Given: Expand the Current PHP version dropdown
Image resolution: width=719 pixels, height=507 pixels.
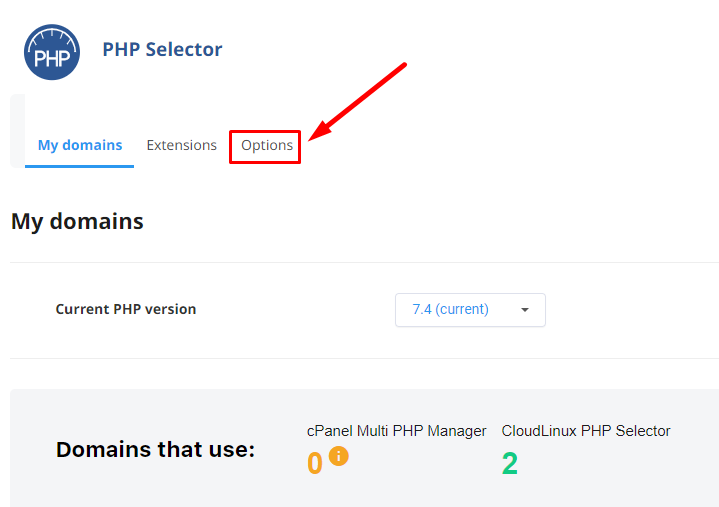Looking at the screenshot, I should (470, 310).
